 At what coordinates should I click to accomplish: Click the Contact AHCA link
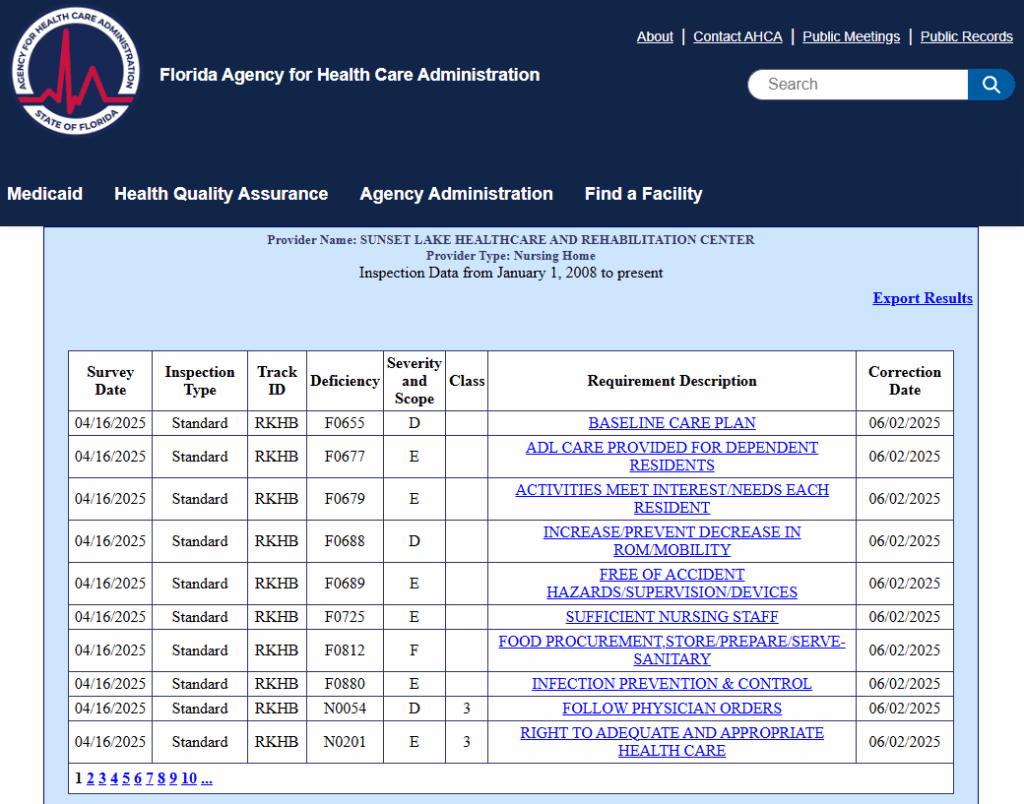coord(737,36)
